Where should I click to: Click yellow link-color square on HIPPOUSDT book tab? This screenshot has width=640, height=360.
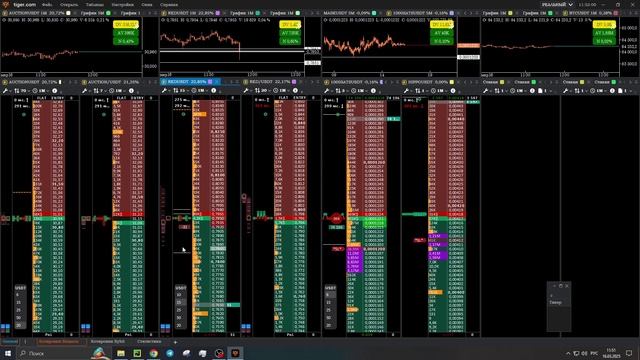tap(452, 82)
